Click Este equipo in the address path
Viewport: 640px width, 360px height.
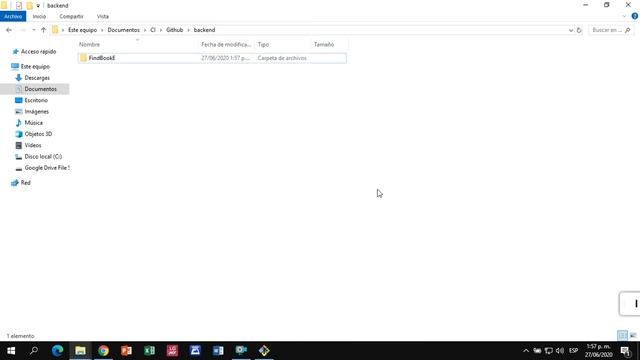(82, 30)
